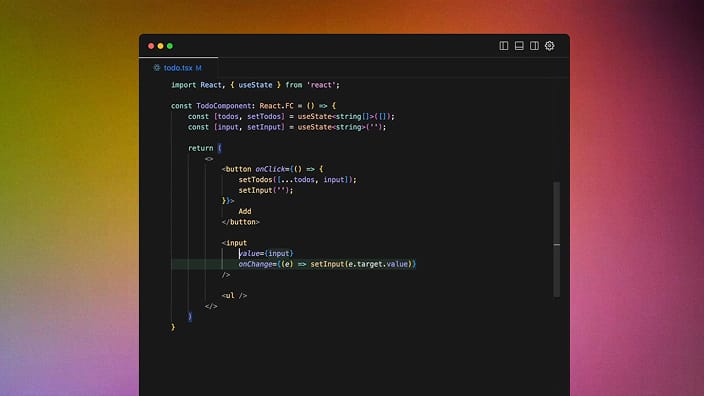Click the 'M' modified marker on tab

198,68
